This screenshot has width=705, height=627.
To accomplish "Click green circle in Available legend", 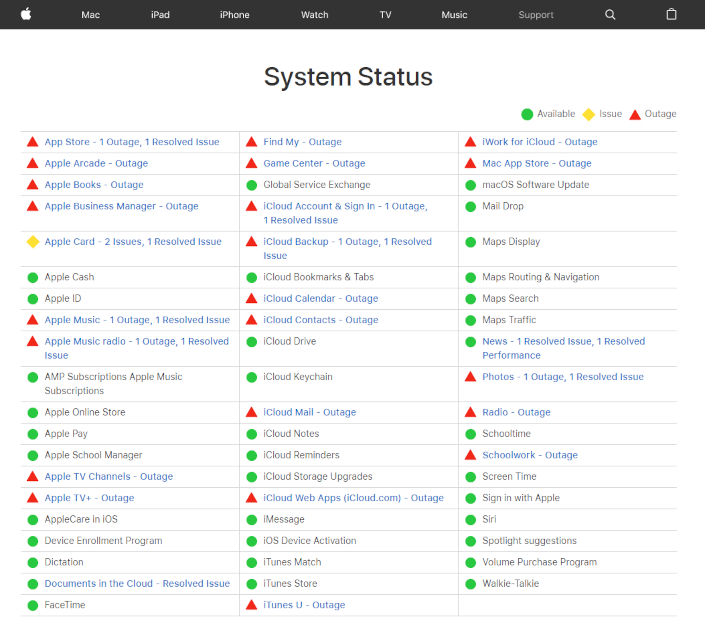I will (x=527, y=114).
